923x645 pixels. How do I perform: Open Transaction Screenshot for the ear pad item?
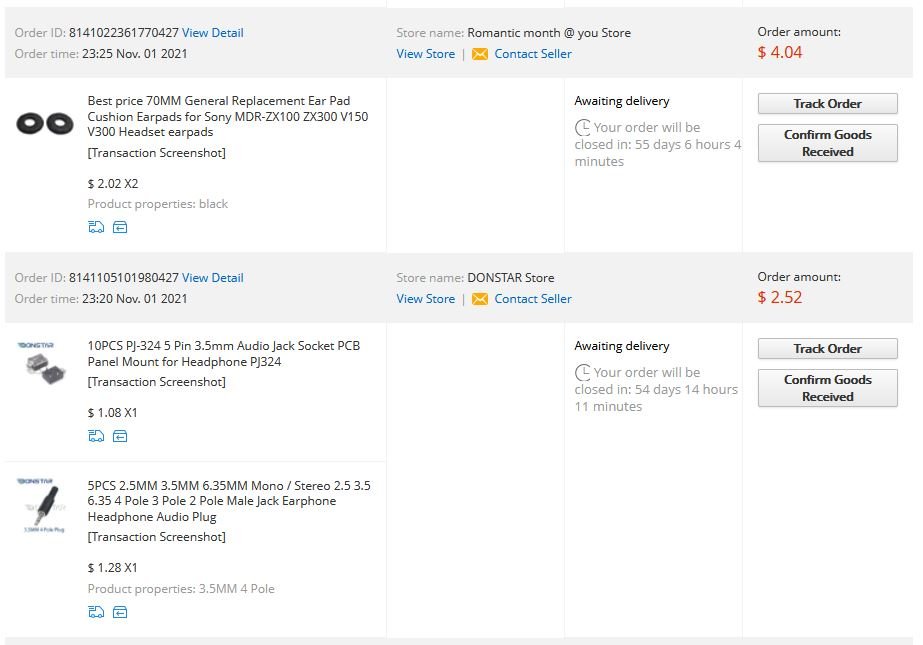157,153
